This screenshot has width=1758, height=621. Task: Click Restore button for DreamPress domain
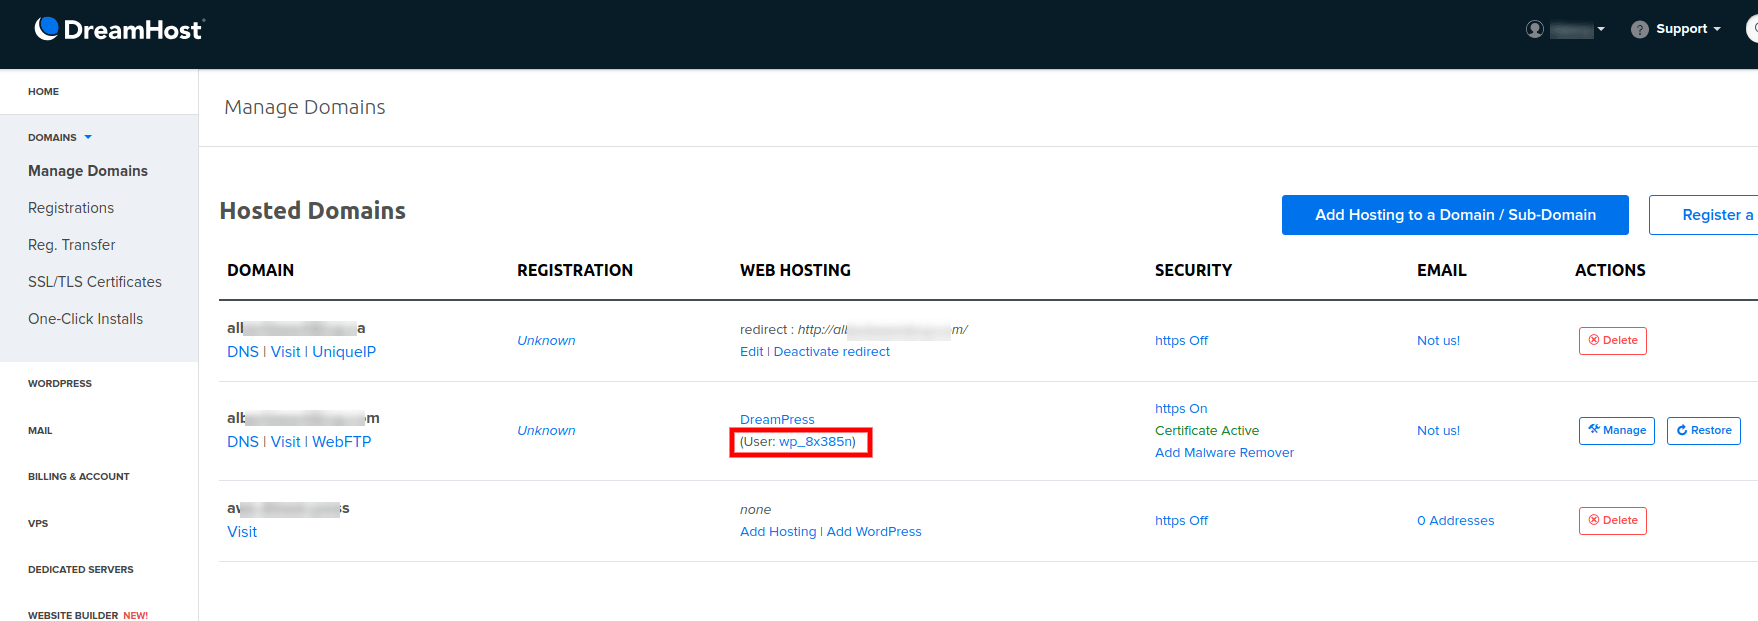click(x=1704, y=431)
